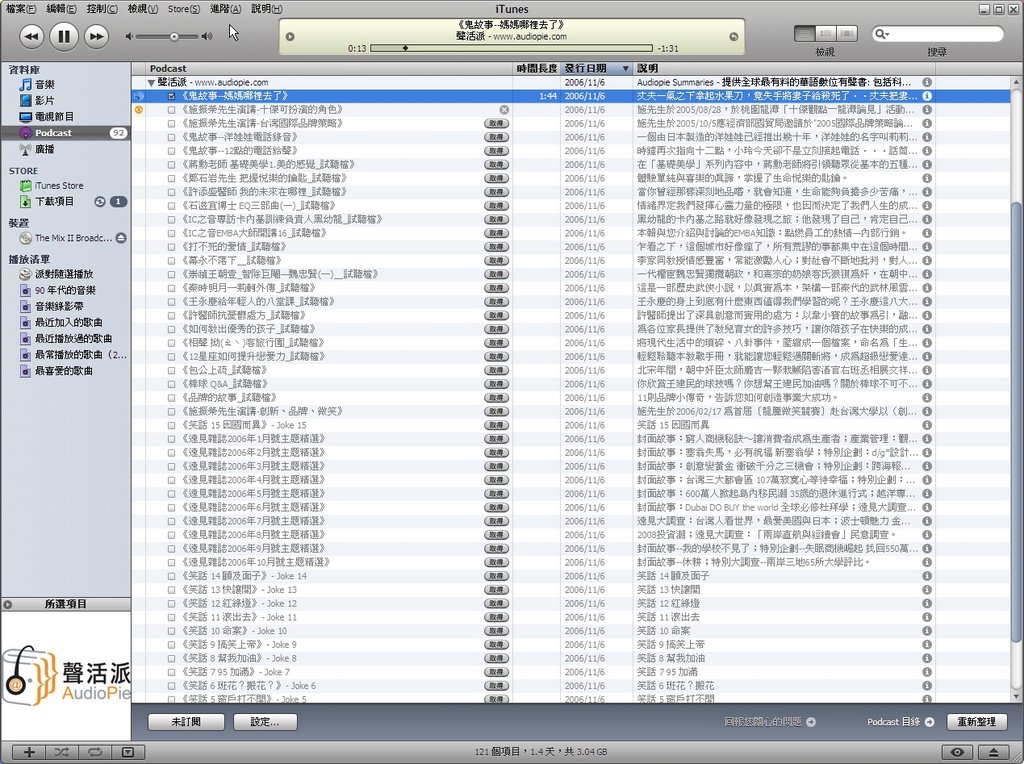This screenshot has height=764, width=1024.
Task: Show info for 鬼故事--媽媽哪裡去了 episode
Action: tap(927, 96)
